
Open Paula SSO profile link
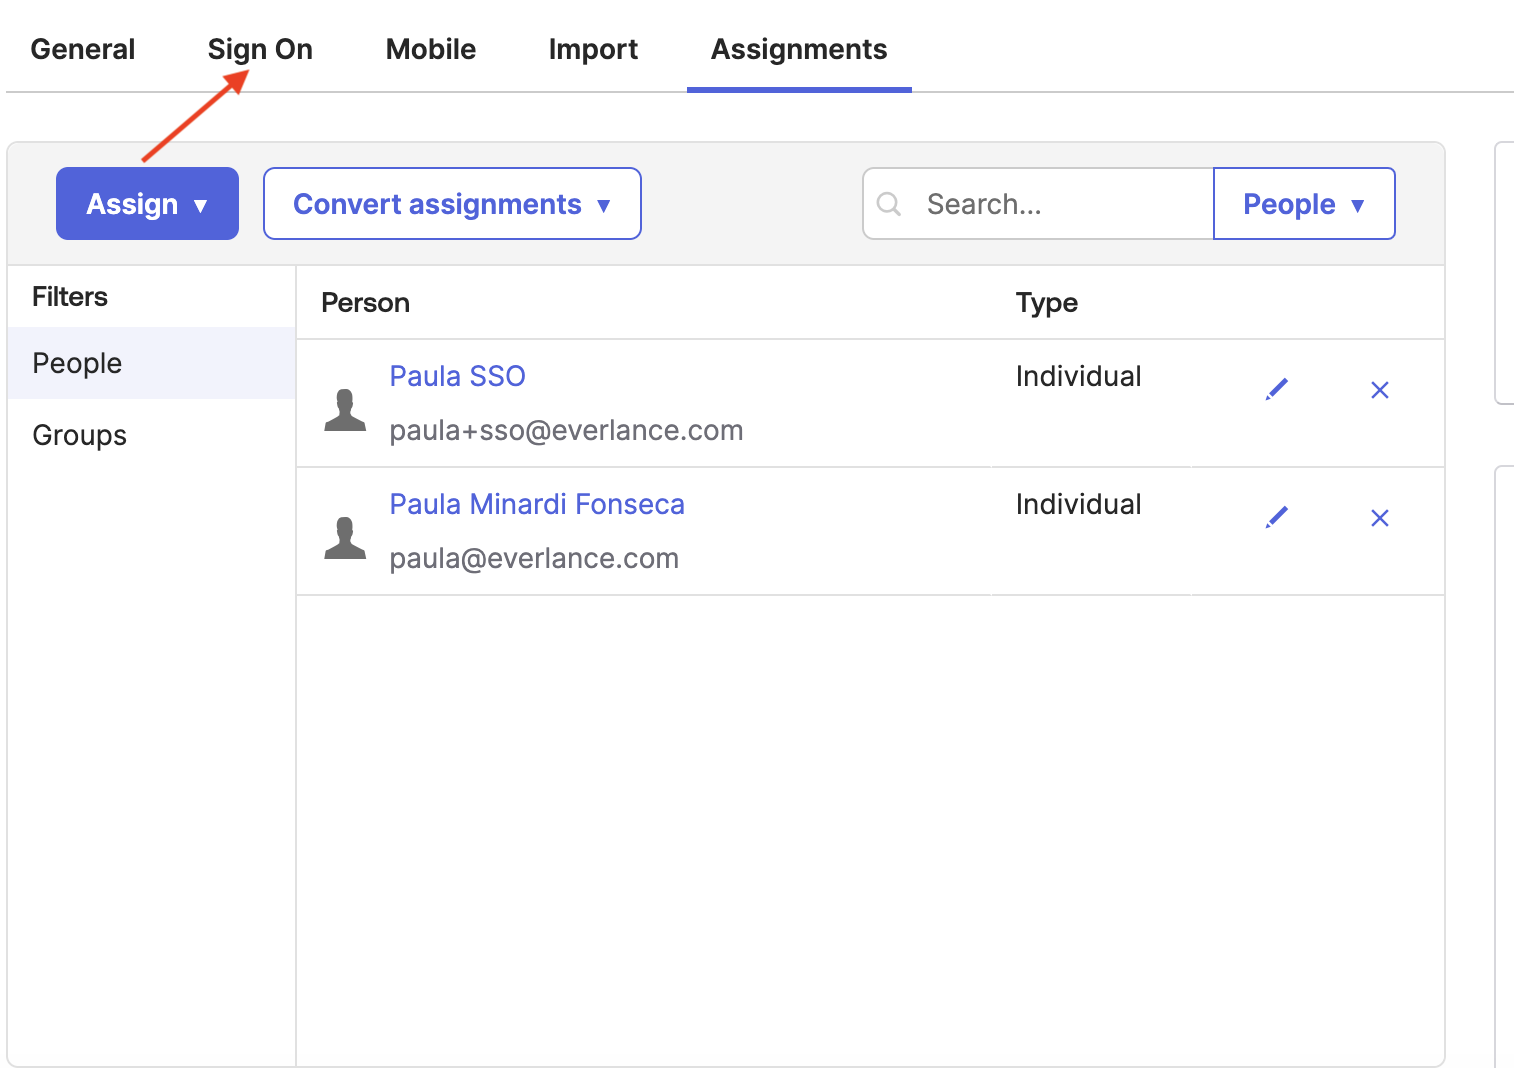(457, 376)
